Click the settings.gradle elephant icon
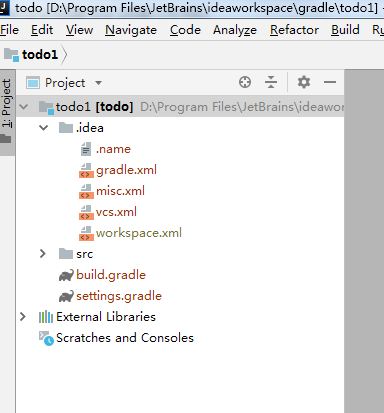The width and height of the screenshot is (384, 413). click(66, 296)
